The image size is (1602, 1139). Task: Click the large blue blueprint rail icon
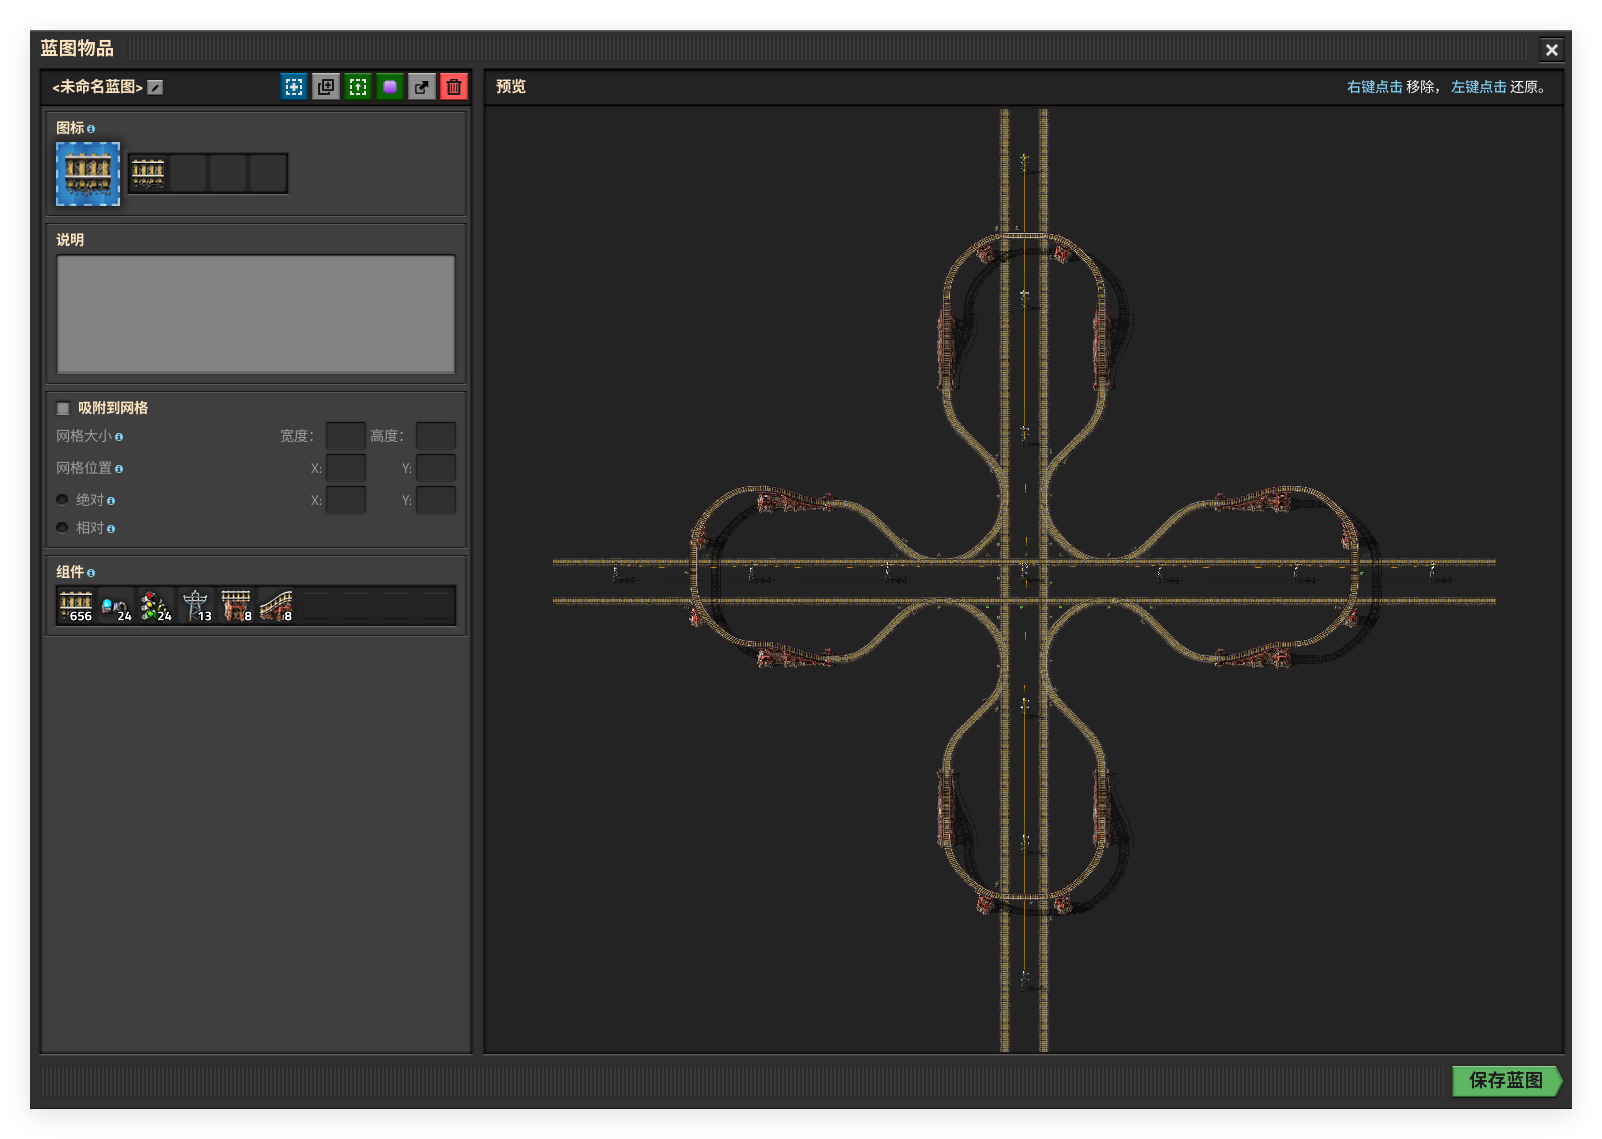[88, 174]
